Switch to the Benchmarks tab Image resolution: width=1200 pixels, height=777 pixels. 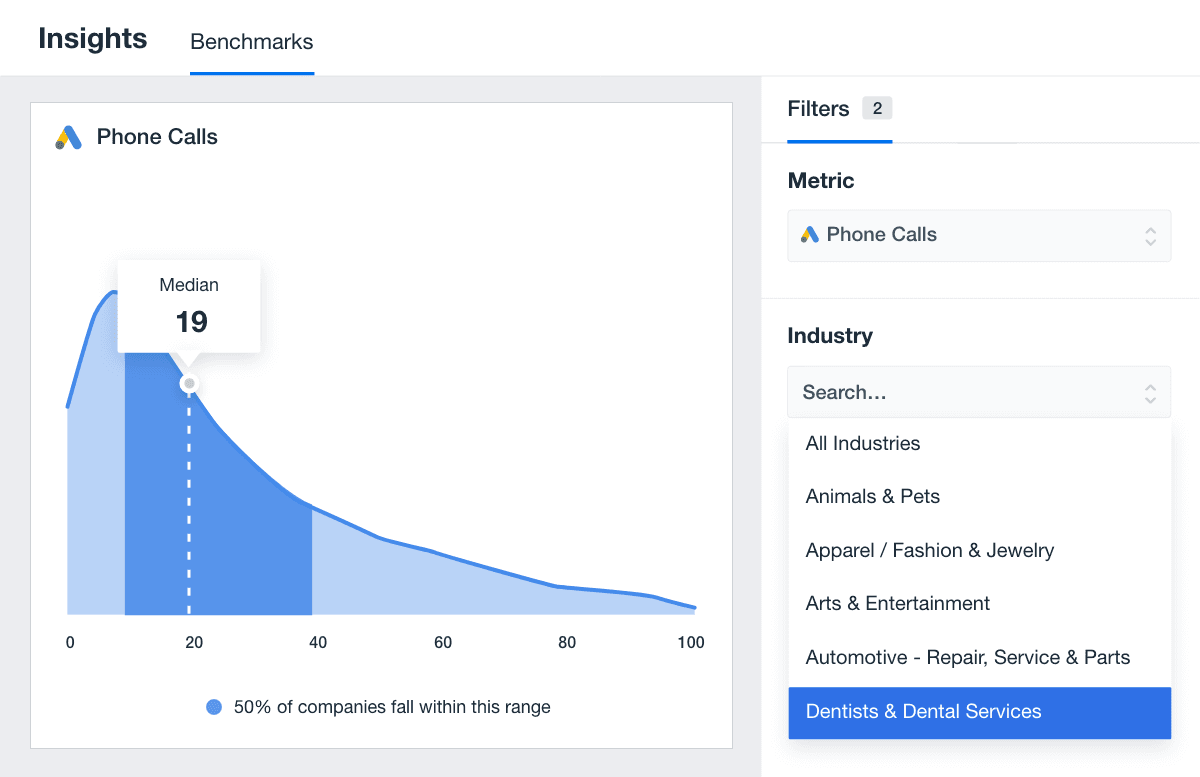click(x=252, y=42)
